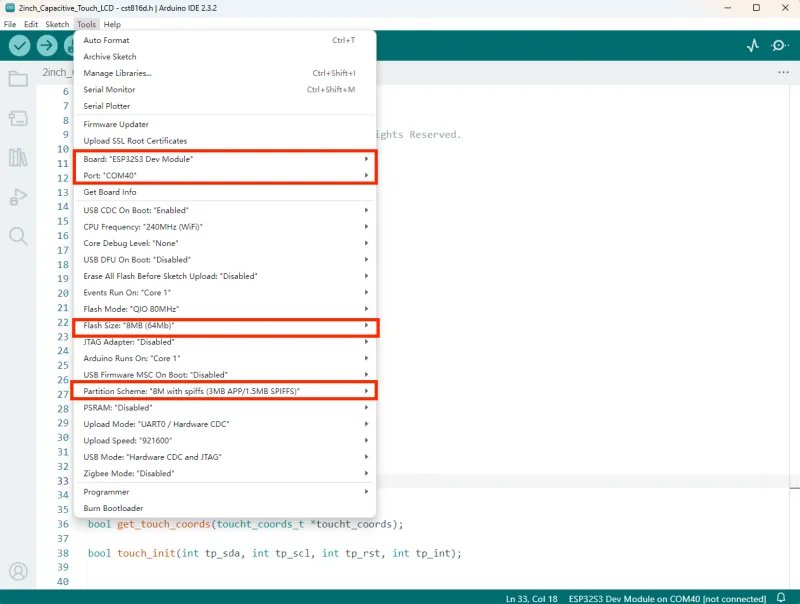Open Manage Libraries from the menu
The width and height of the screenshot is (800, 604).
click(224, 73)
